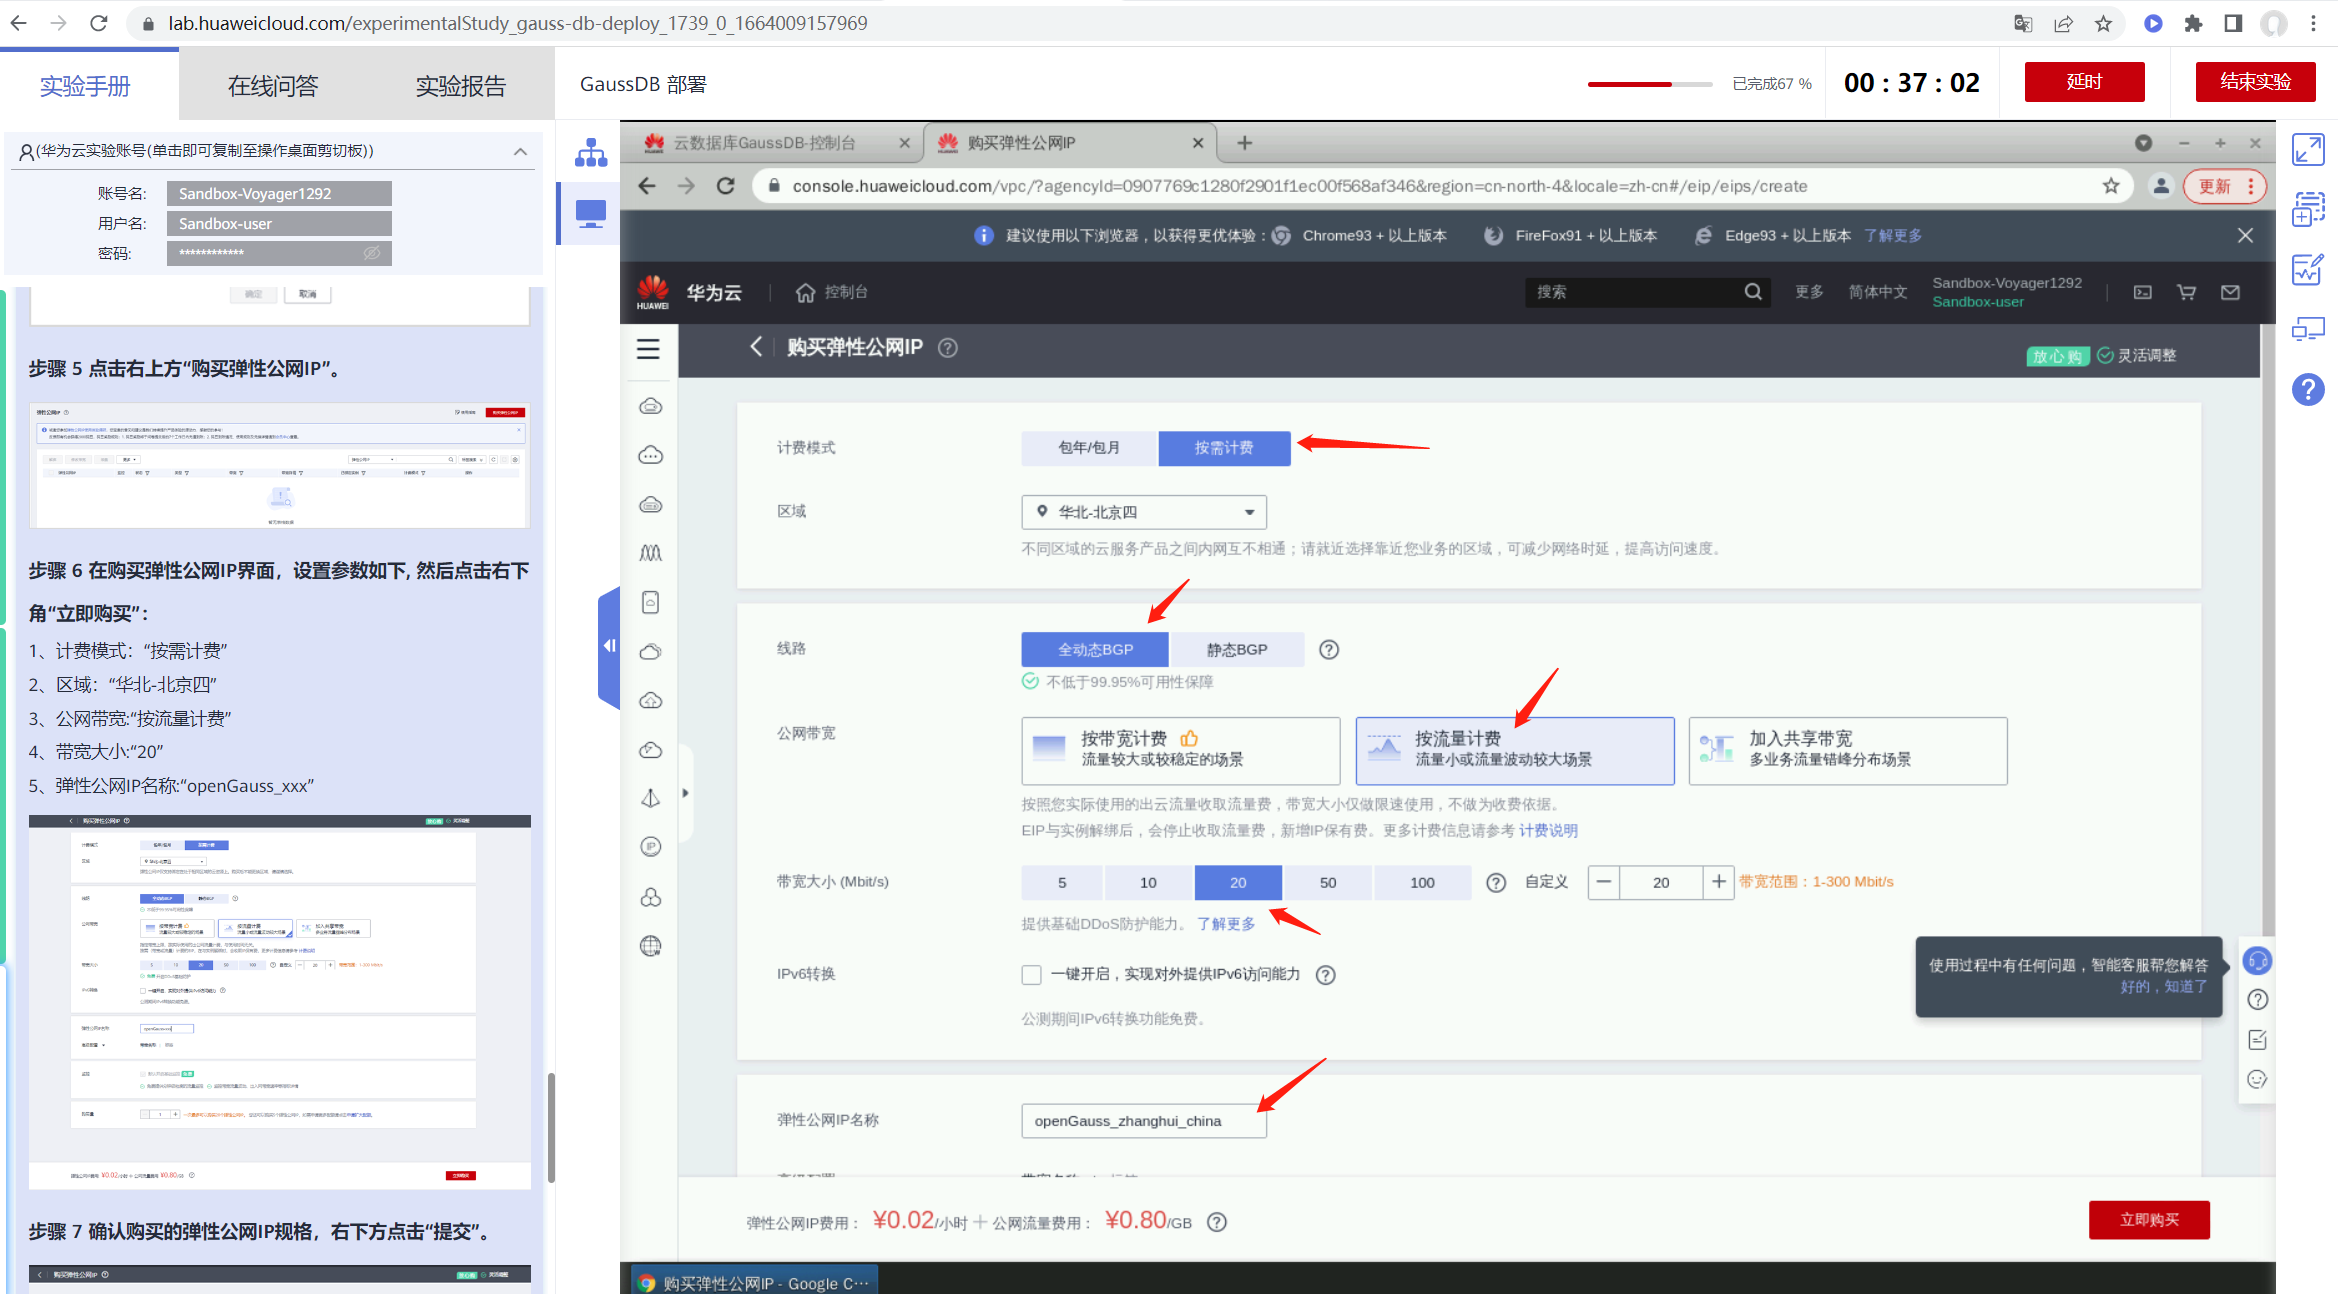Click the 计费说明 link
Image resolution: width=2338 pixels, height=1294 pixels.
[1547, 830]
